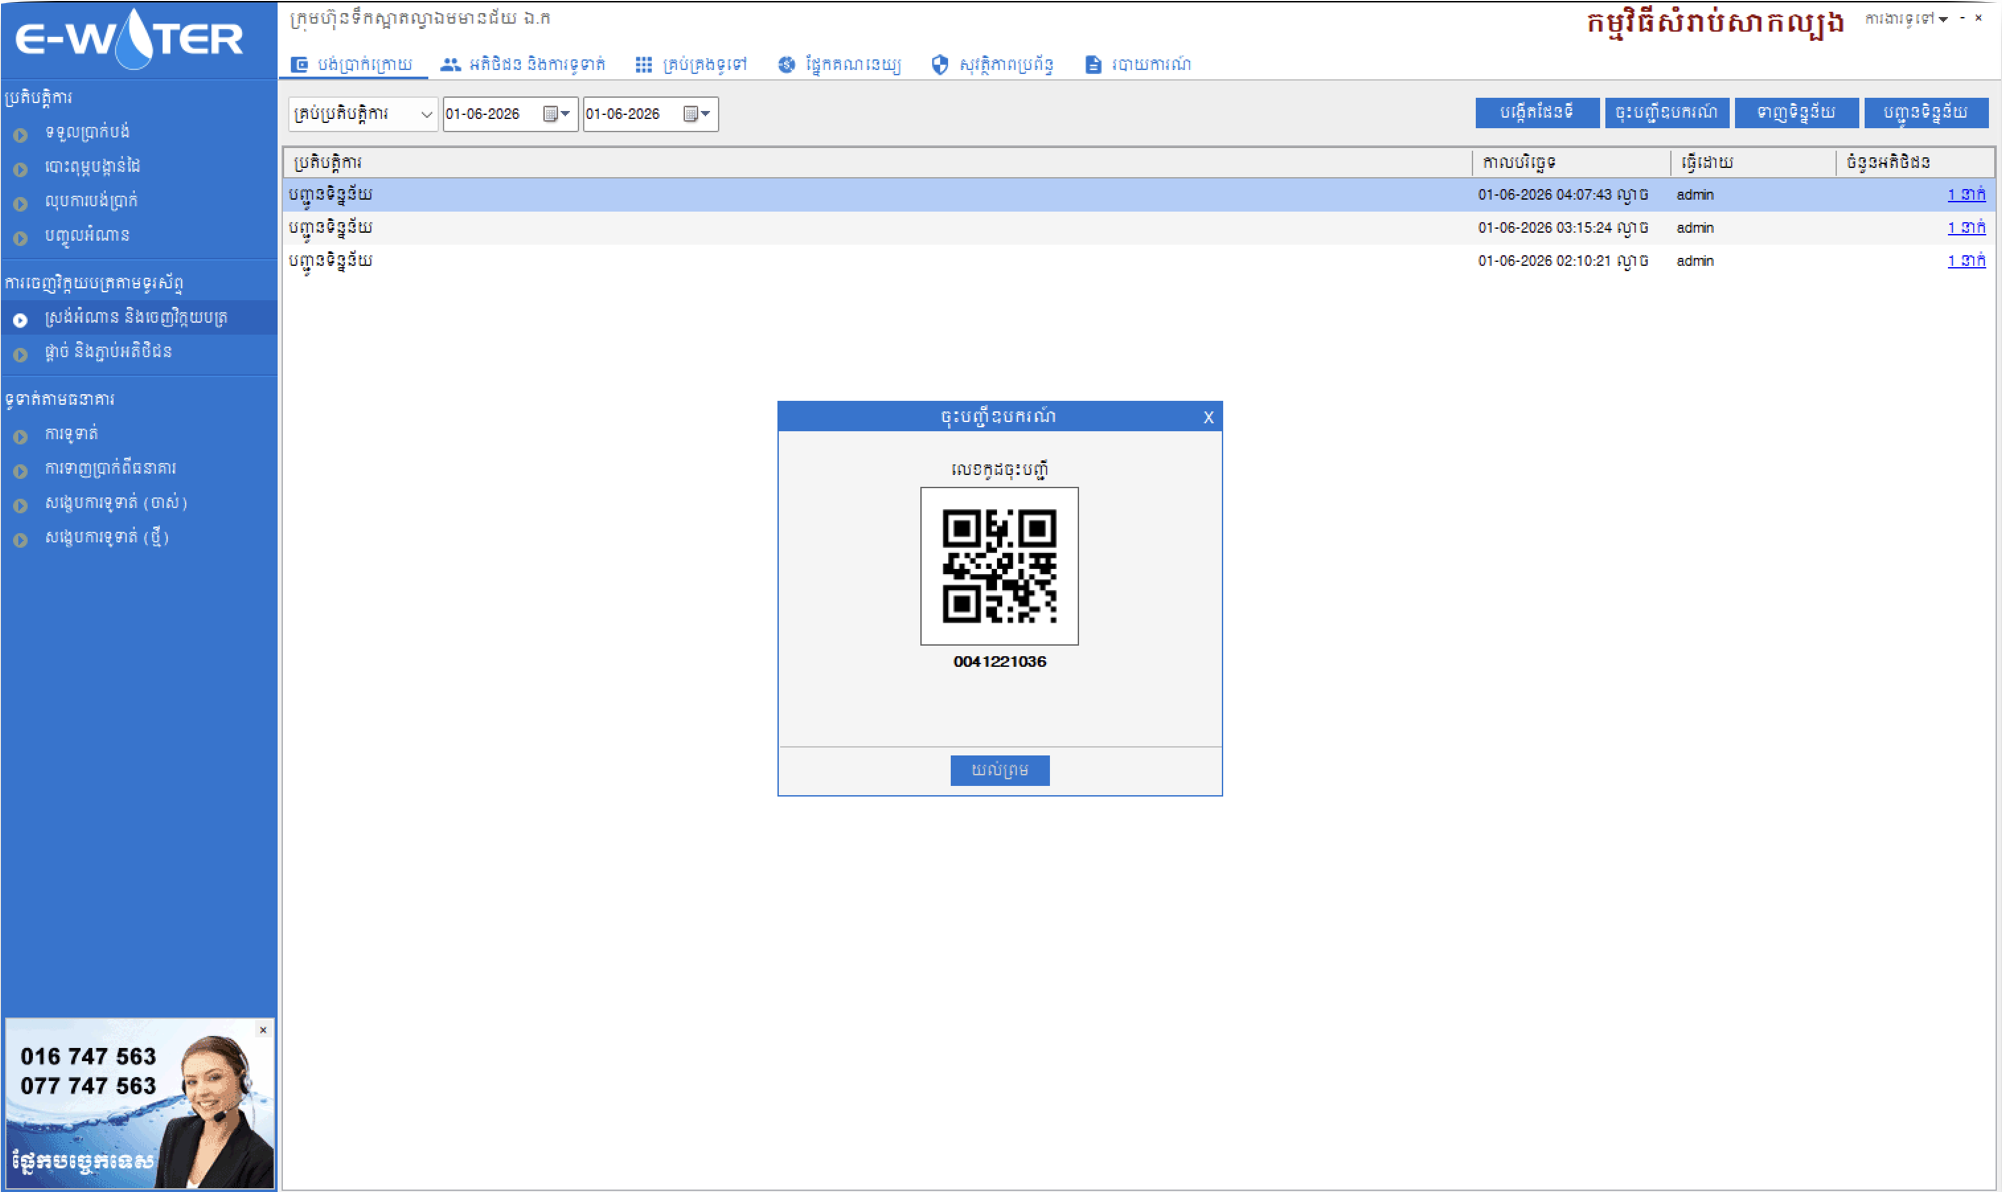Click the people icon for អតិថិជន និងការទូទាត់
This screenshot has height=1192, width=2002.
451,65
